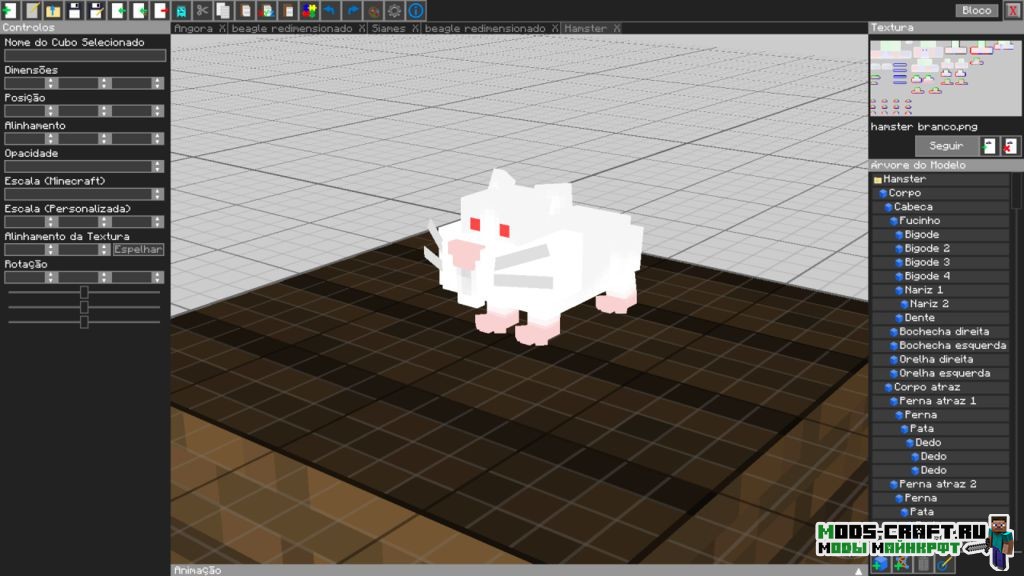Toggle the Espelhar mirror texture button
This screenshot has height=576, width=1024.
pos(138,249)
